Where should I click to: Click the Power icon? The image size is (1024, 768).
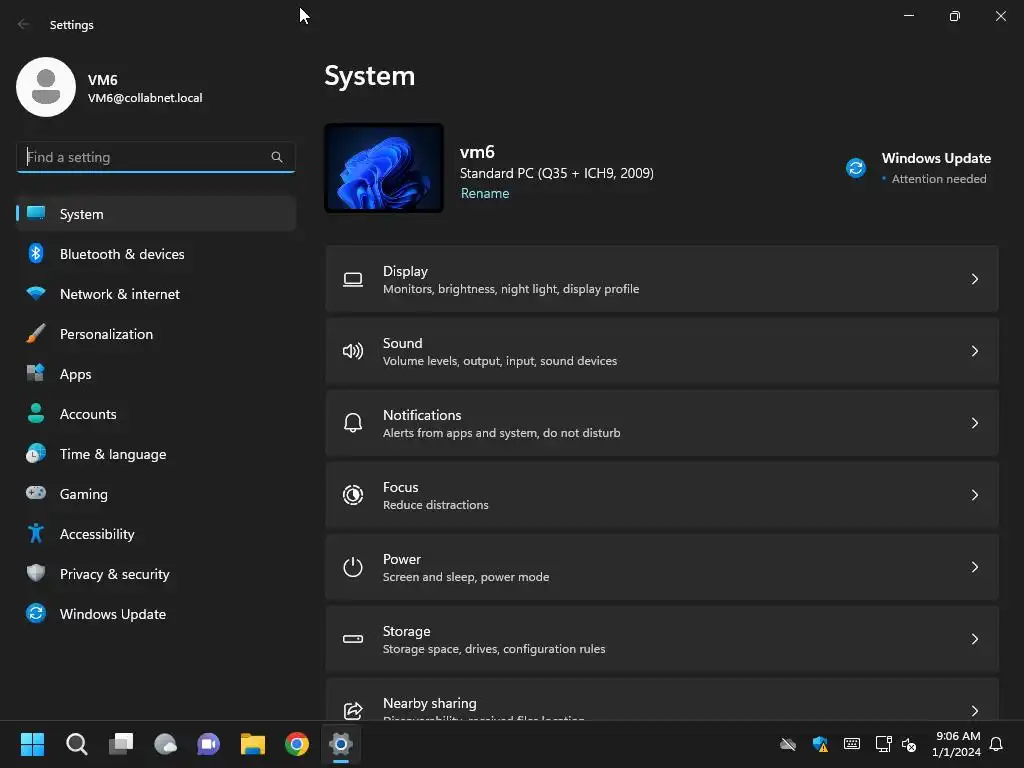point(353,567)
